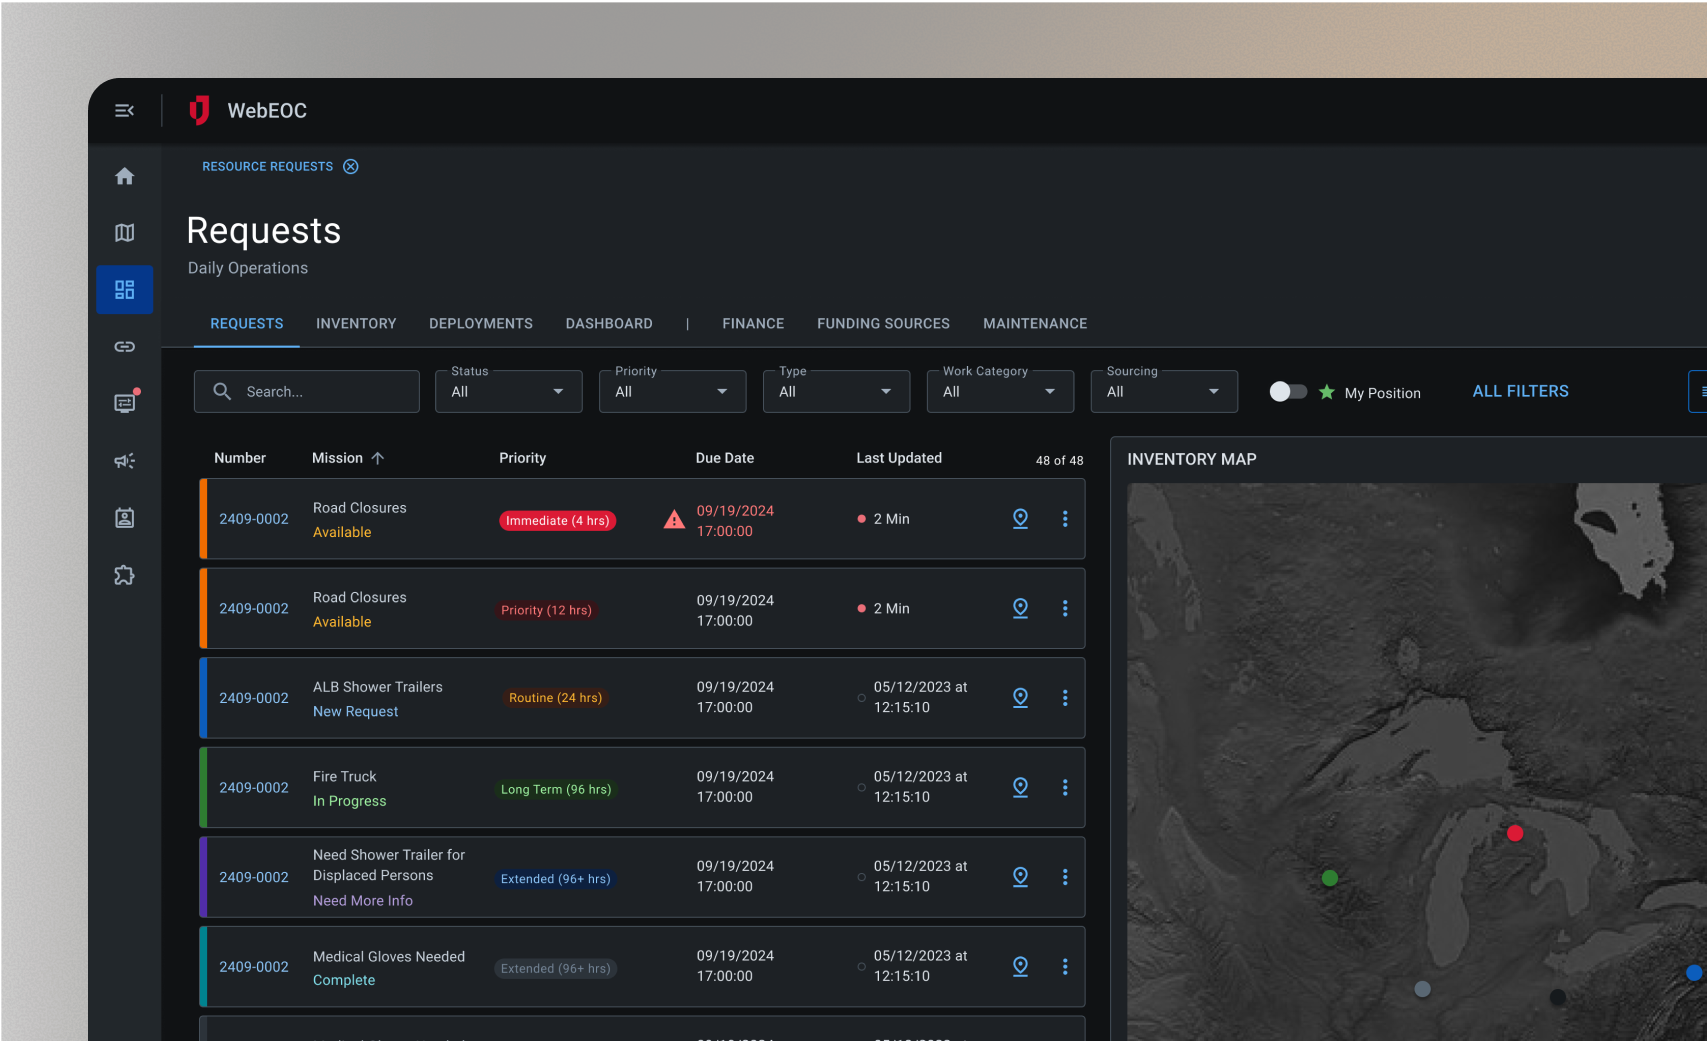Open messages icon with red notification dot
The width and height of the screenshot is (1707, 1041).
(x=125, y=403)
